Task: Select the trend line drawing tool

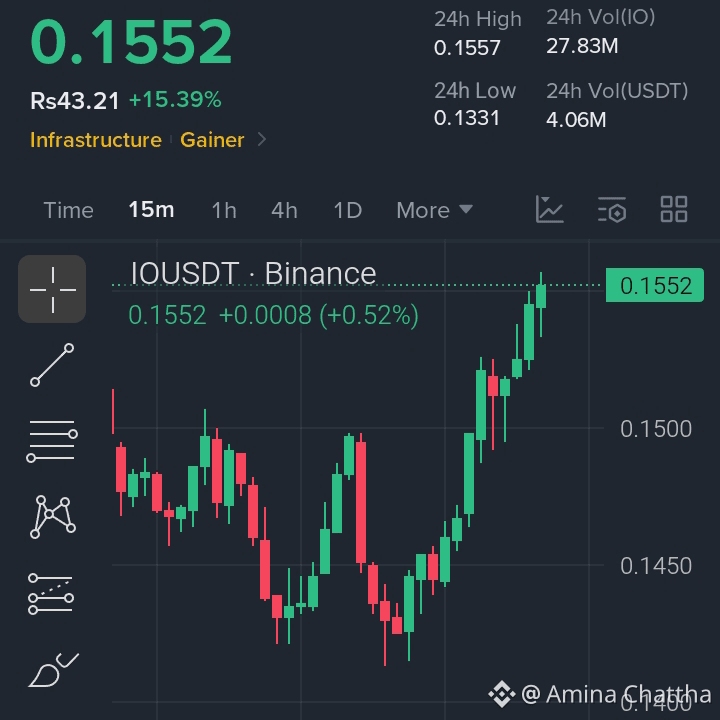Action: click(52, 365)
